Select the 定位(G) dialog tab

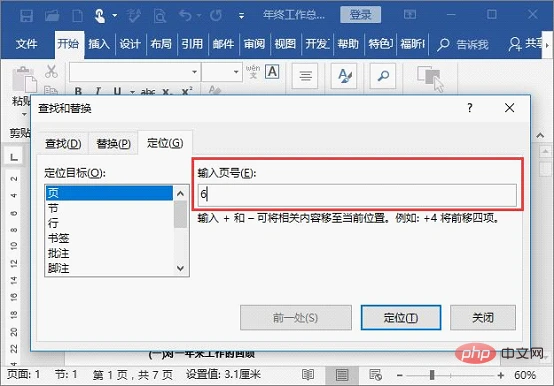click(x=165, y=143)
